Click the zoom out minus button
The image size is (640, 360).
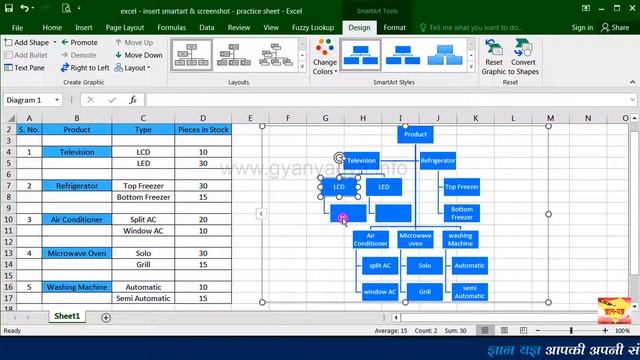[538, 331]
